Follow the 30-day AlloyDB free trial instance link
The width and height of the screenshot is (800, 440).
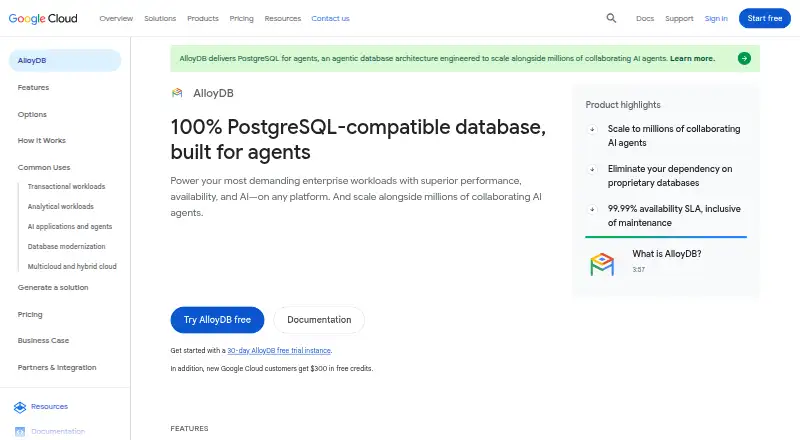pos(279,351)
